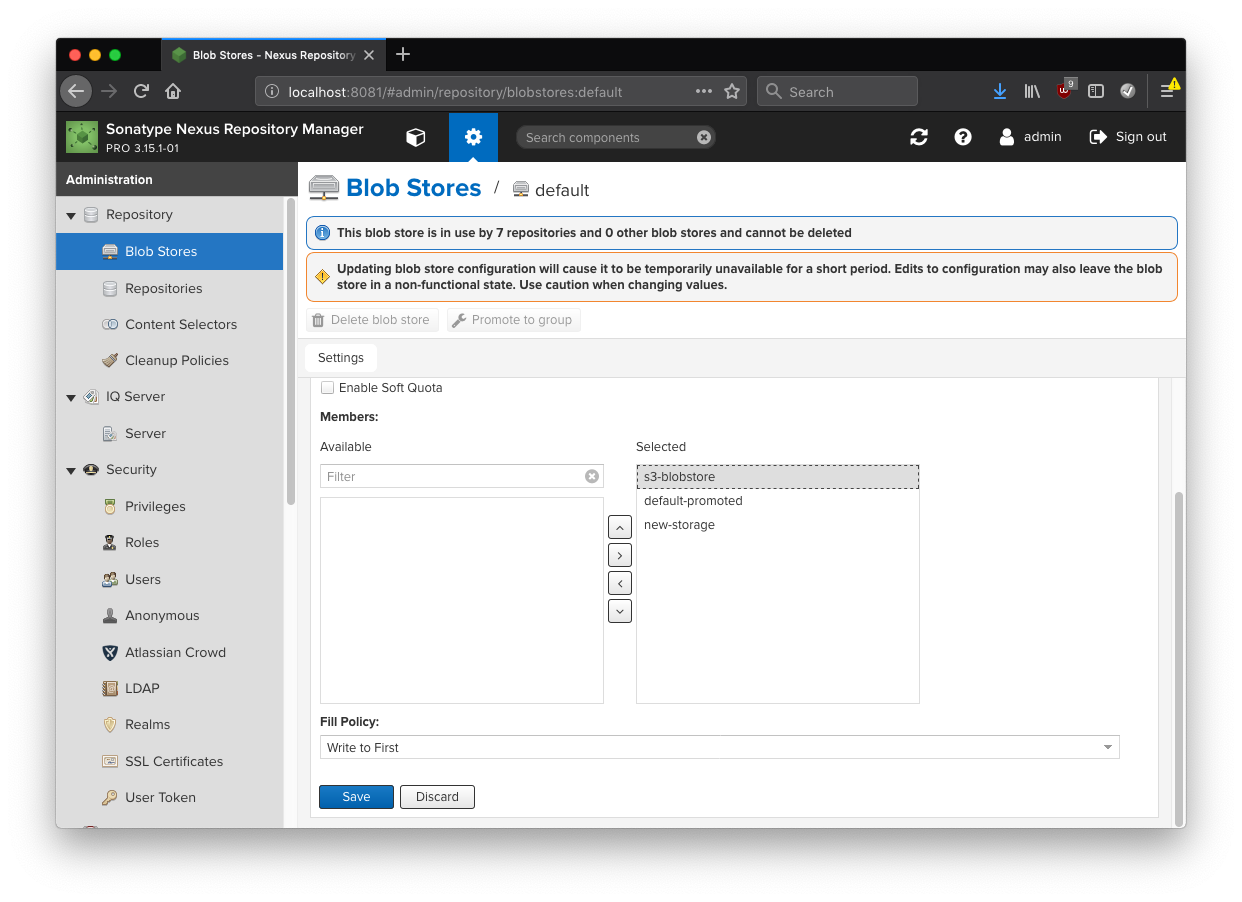Focus the Firefox Search box
This screenshot has width=1242, height=902.
[837, 91]
